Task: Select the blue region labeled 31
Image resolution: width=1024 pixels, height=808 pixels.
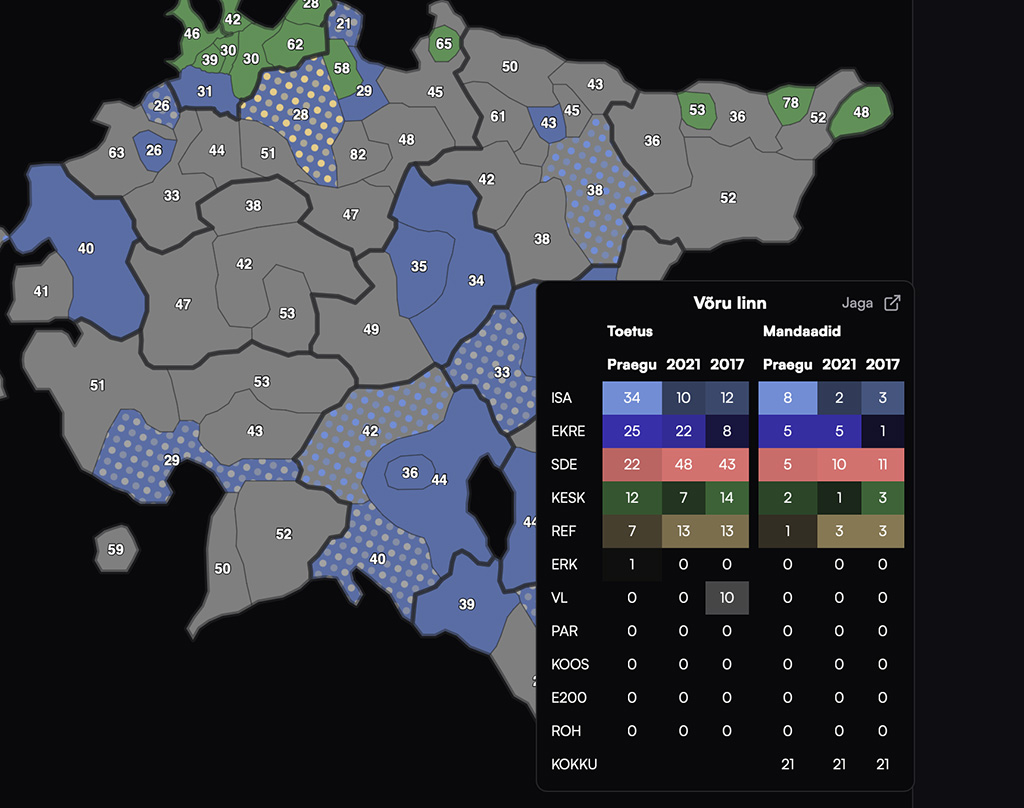Action: pos(205,92)
